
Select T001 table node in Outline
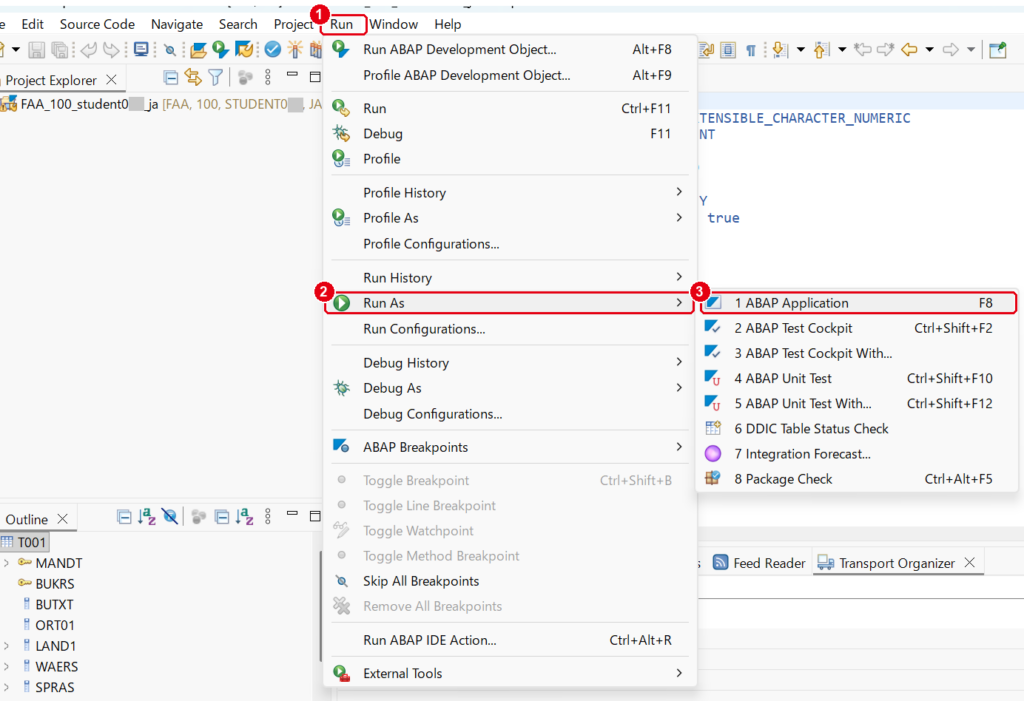coord(24,542)
